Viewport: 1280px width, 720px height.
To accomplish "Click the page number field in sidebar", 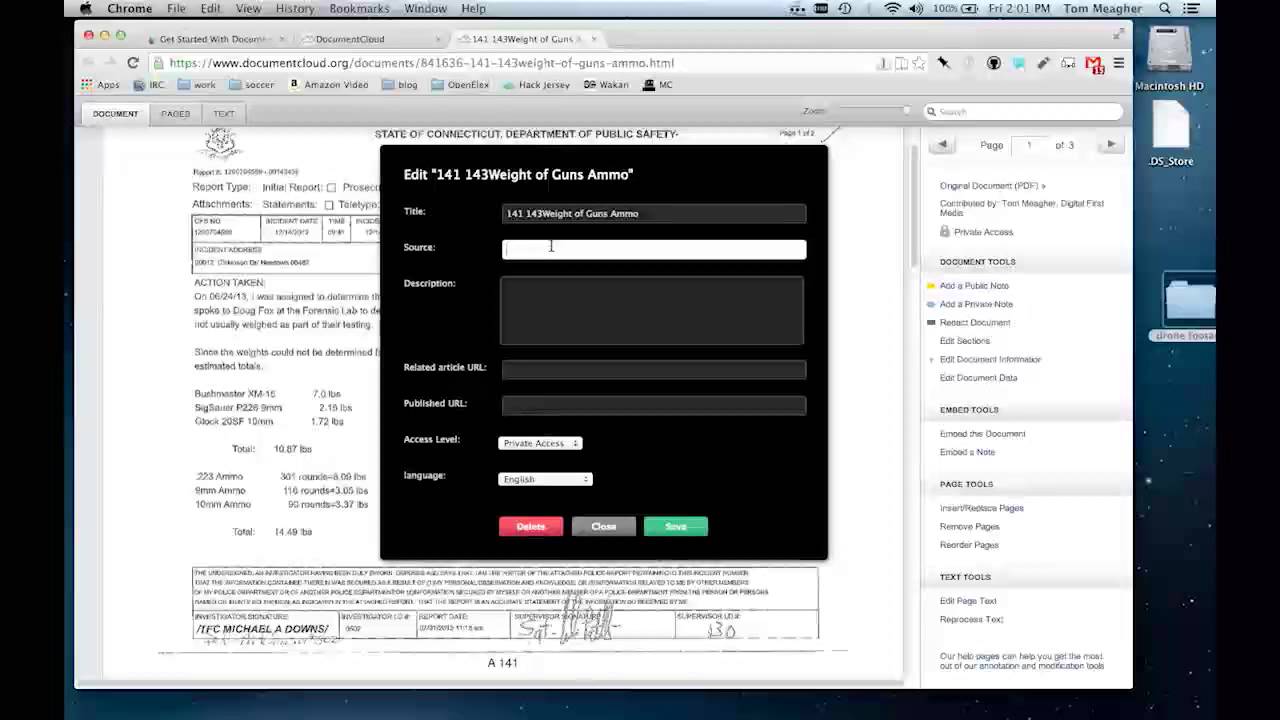I will [1028, 146].
